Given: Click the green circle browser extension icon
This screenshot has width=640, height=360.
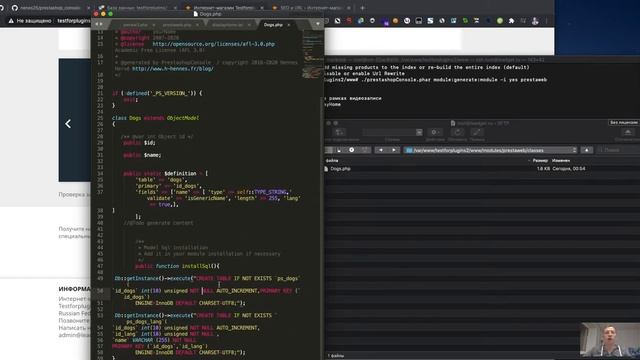Looking at the screenshot, I should click(500, 21).
